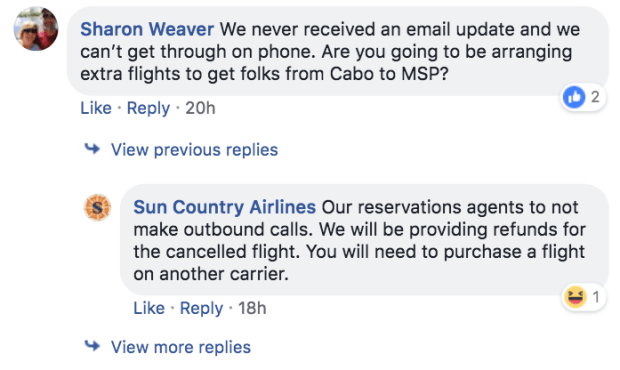View the reaction count of 2
Viewport: 620px width, 370px height.
(x=595, y=97)
